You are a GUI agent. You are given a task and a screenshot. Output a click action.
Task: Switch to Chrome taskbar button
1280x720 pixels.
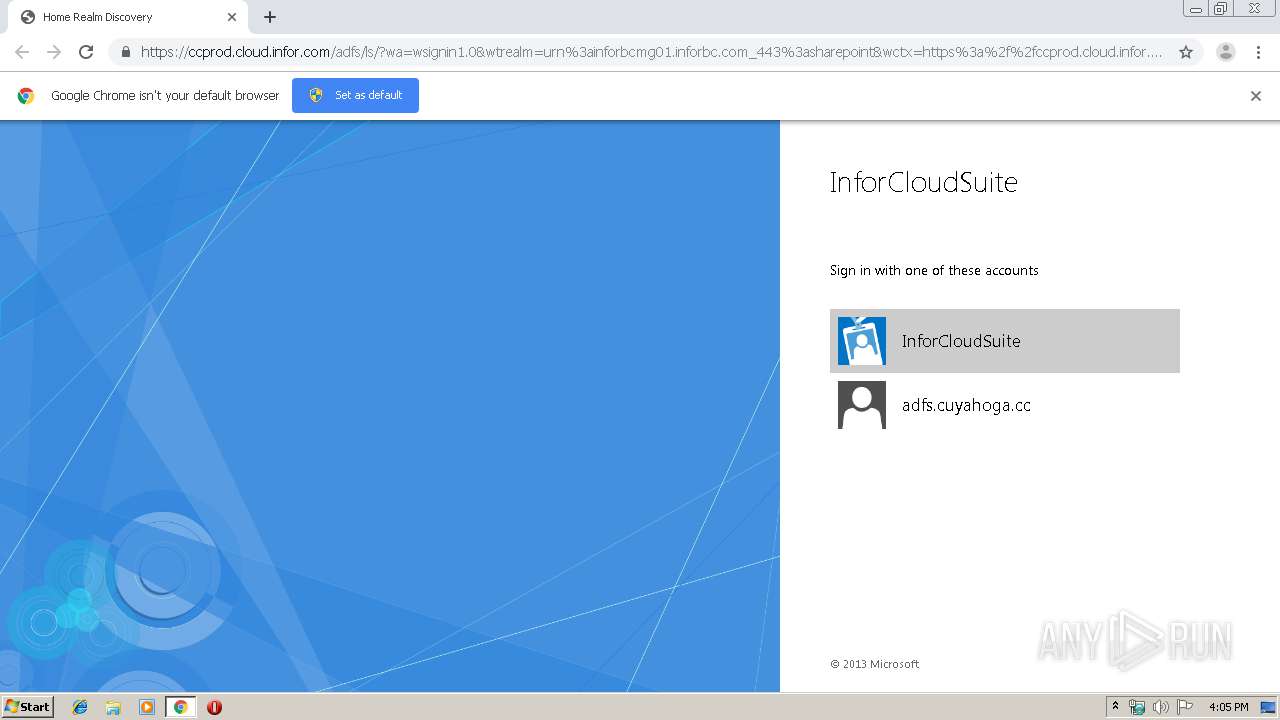pyautogui.click(x=180, y=707)
